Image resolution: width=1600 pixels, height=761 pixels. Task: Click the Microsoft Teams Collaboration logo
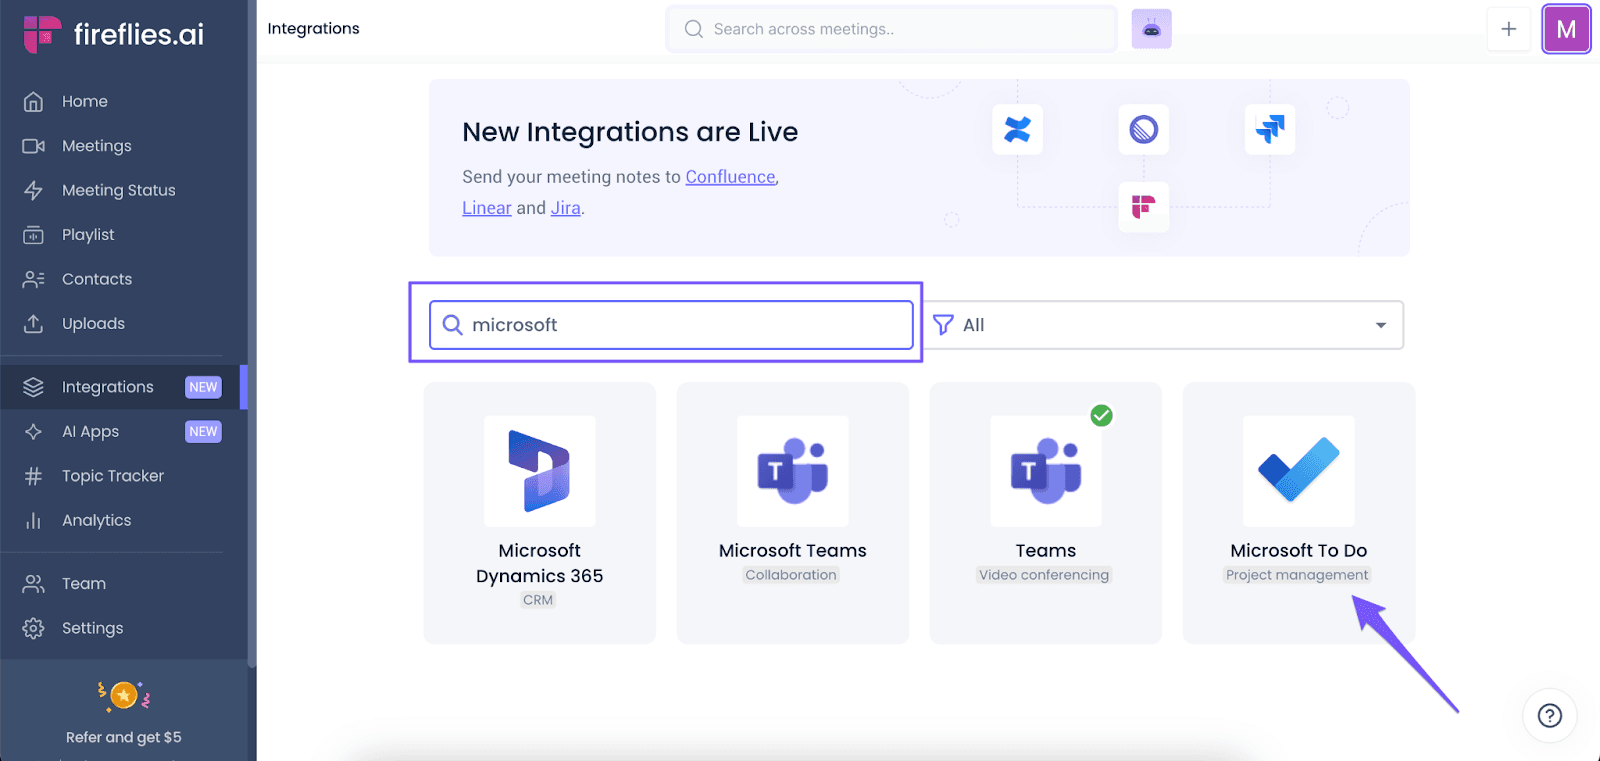pyautogui.click(x=793, y=471)
